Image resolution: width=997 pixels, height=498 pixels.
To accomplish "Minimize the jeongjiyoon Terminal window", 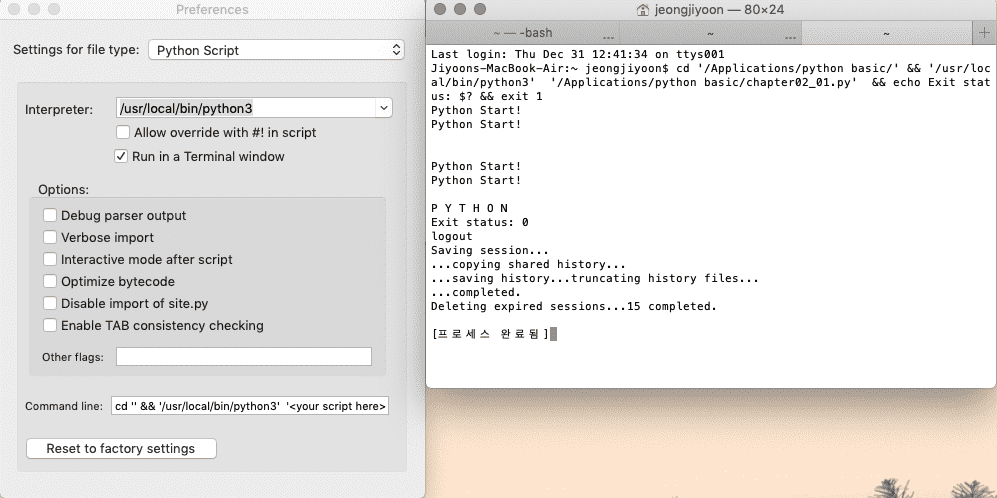I will (461, 9).
